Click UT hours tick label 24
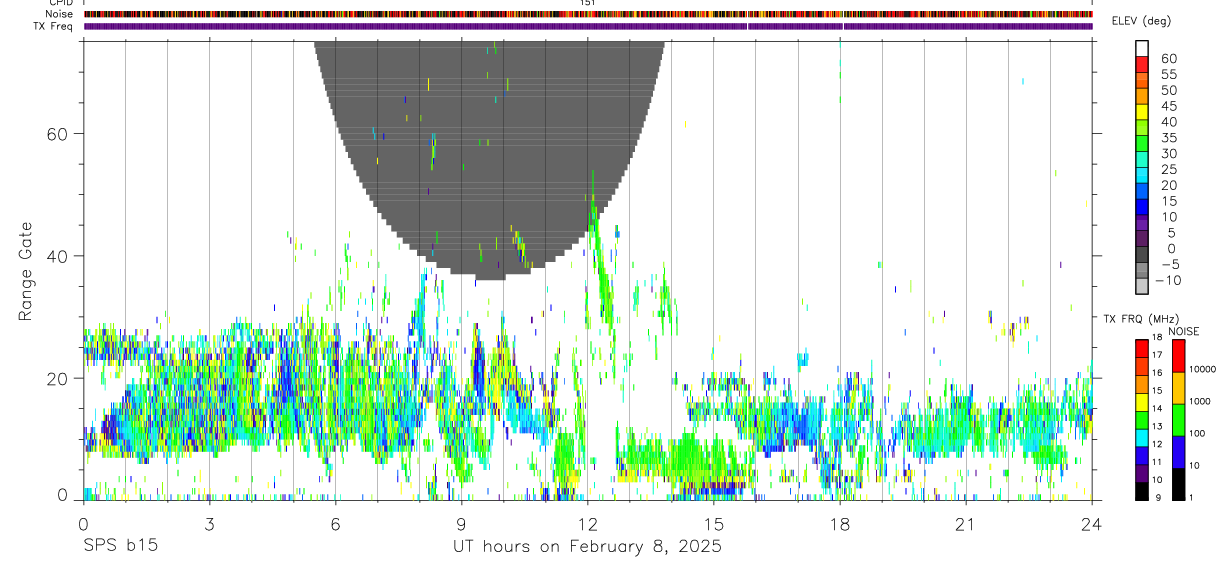The image size is (1228, 567). [x=1092, y=525]
